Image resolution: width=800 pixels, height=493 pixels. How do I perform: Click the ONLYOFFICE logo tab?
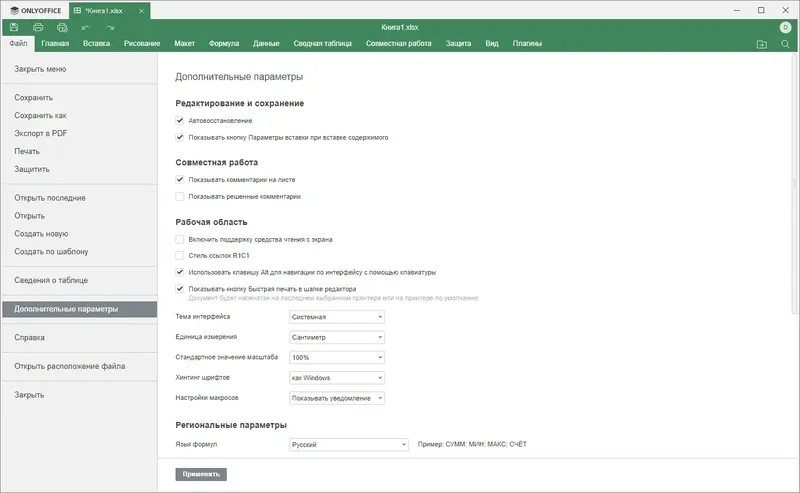tap(35, 10)
